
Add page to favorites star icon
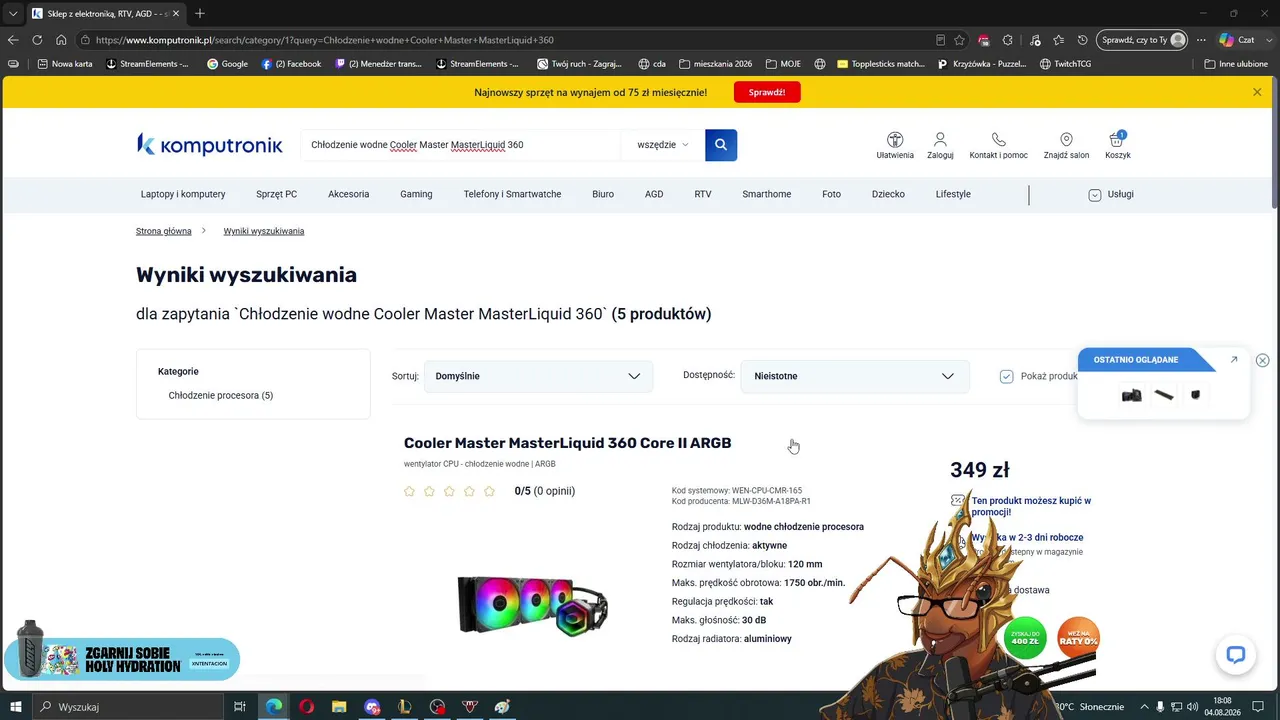(960, 40)
